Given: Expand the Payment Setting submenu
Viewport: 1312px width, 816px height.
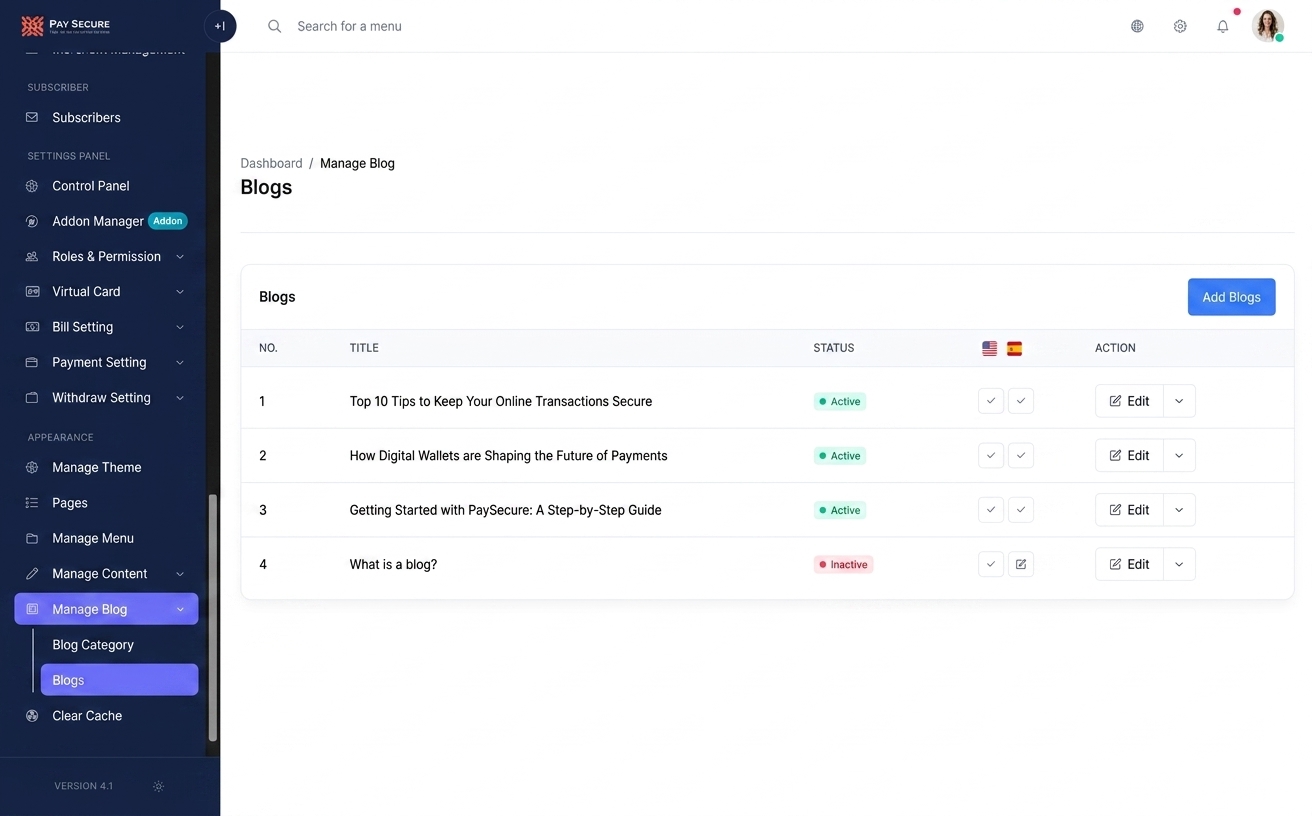Looking at the screenshot, I should pos(180,362).
